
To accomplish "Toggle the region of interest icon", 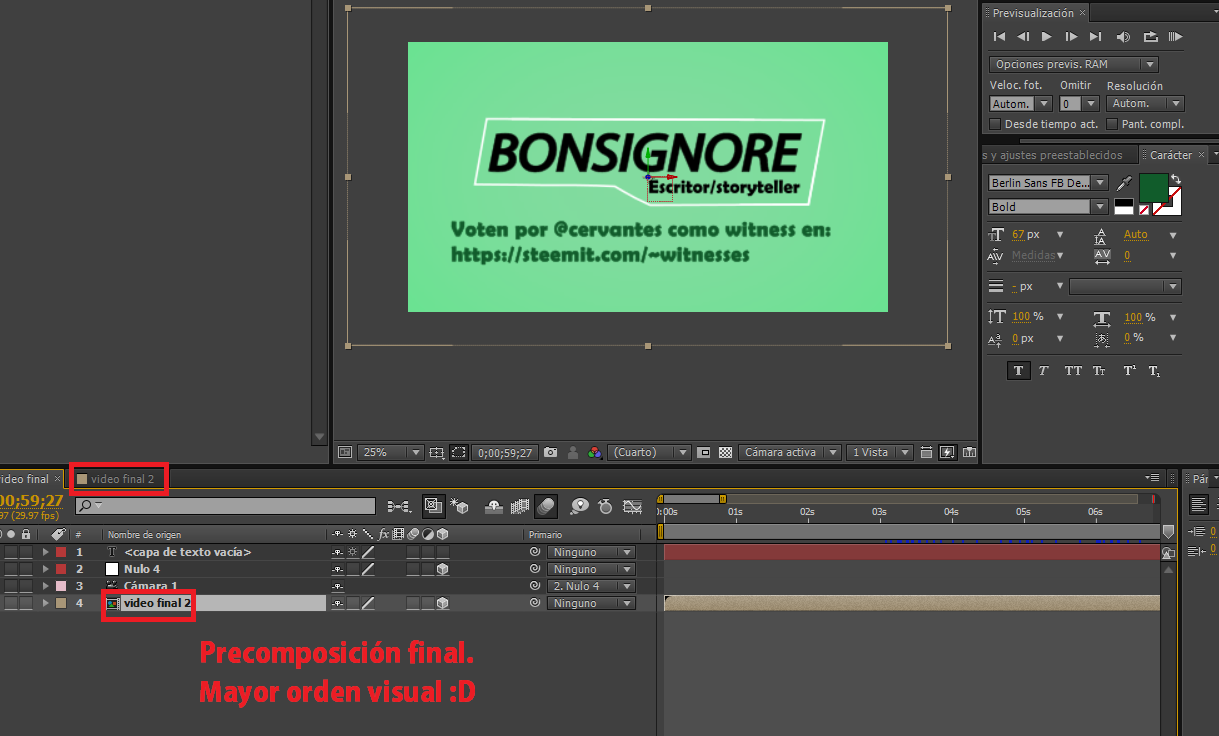I will click(704, 452).
